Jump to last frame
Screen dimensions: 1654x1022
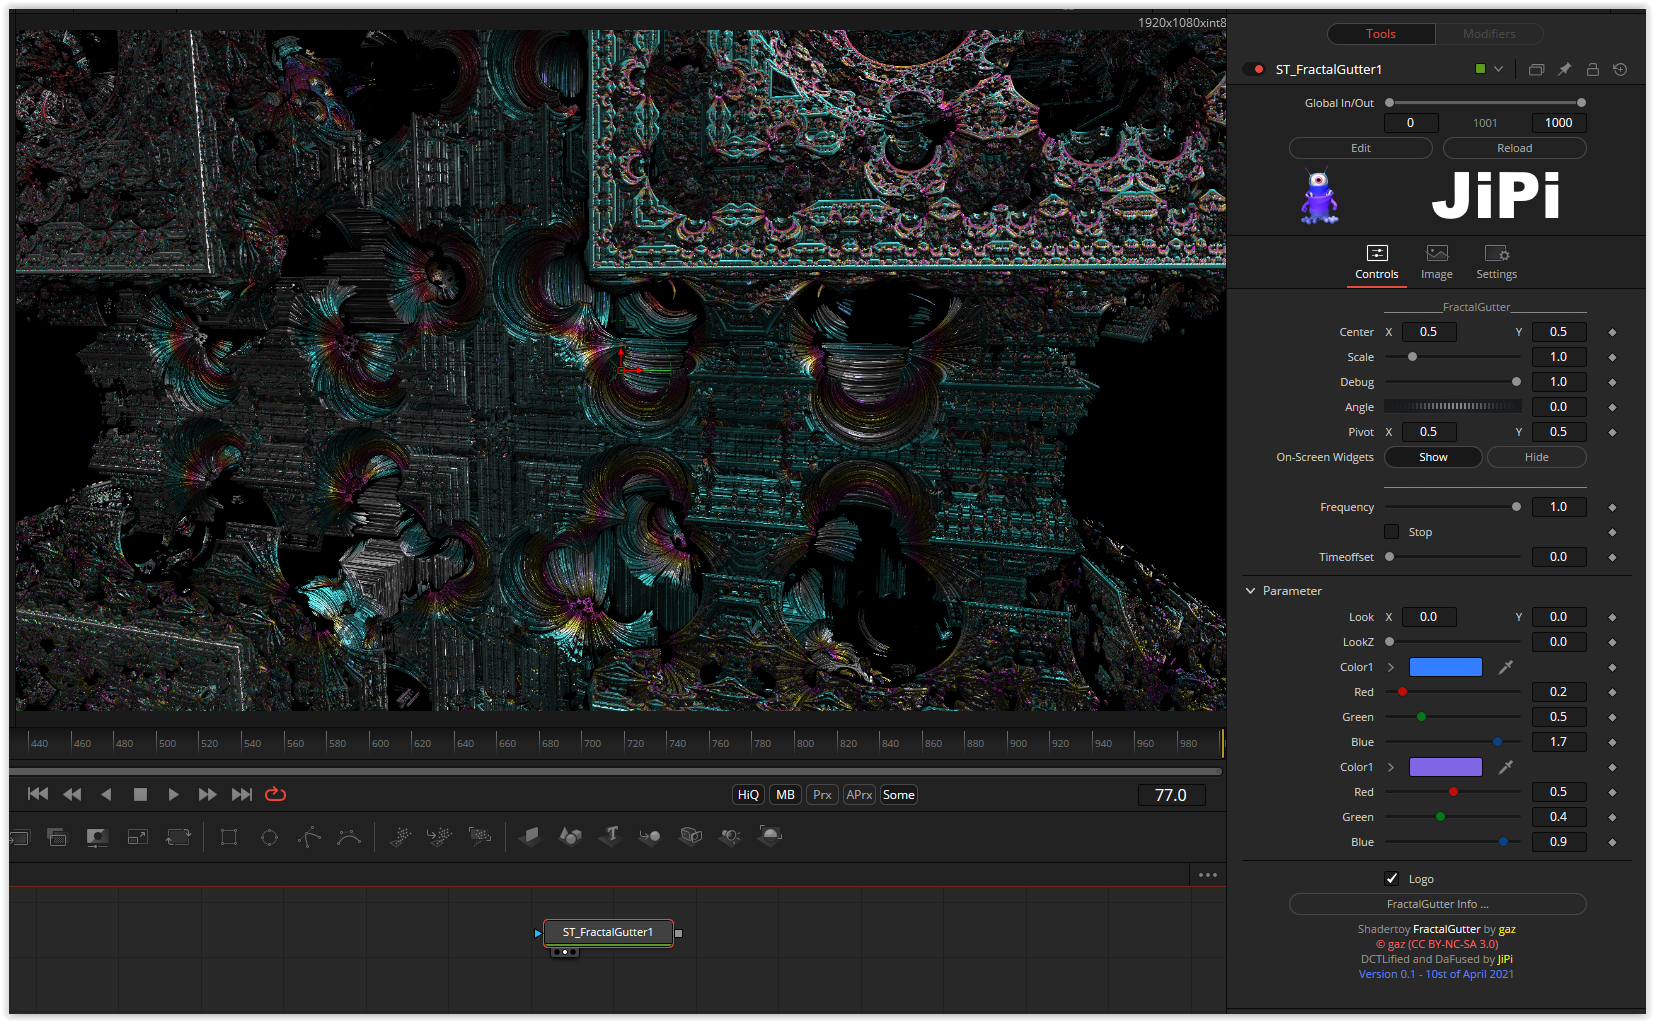tap(241, 794)
